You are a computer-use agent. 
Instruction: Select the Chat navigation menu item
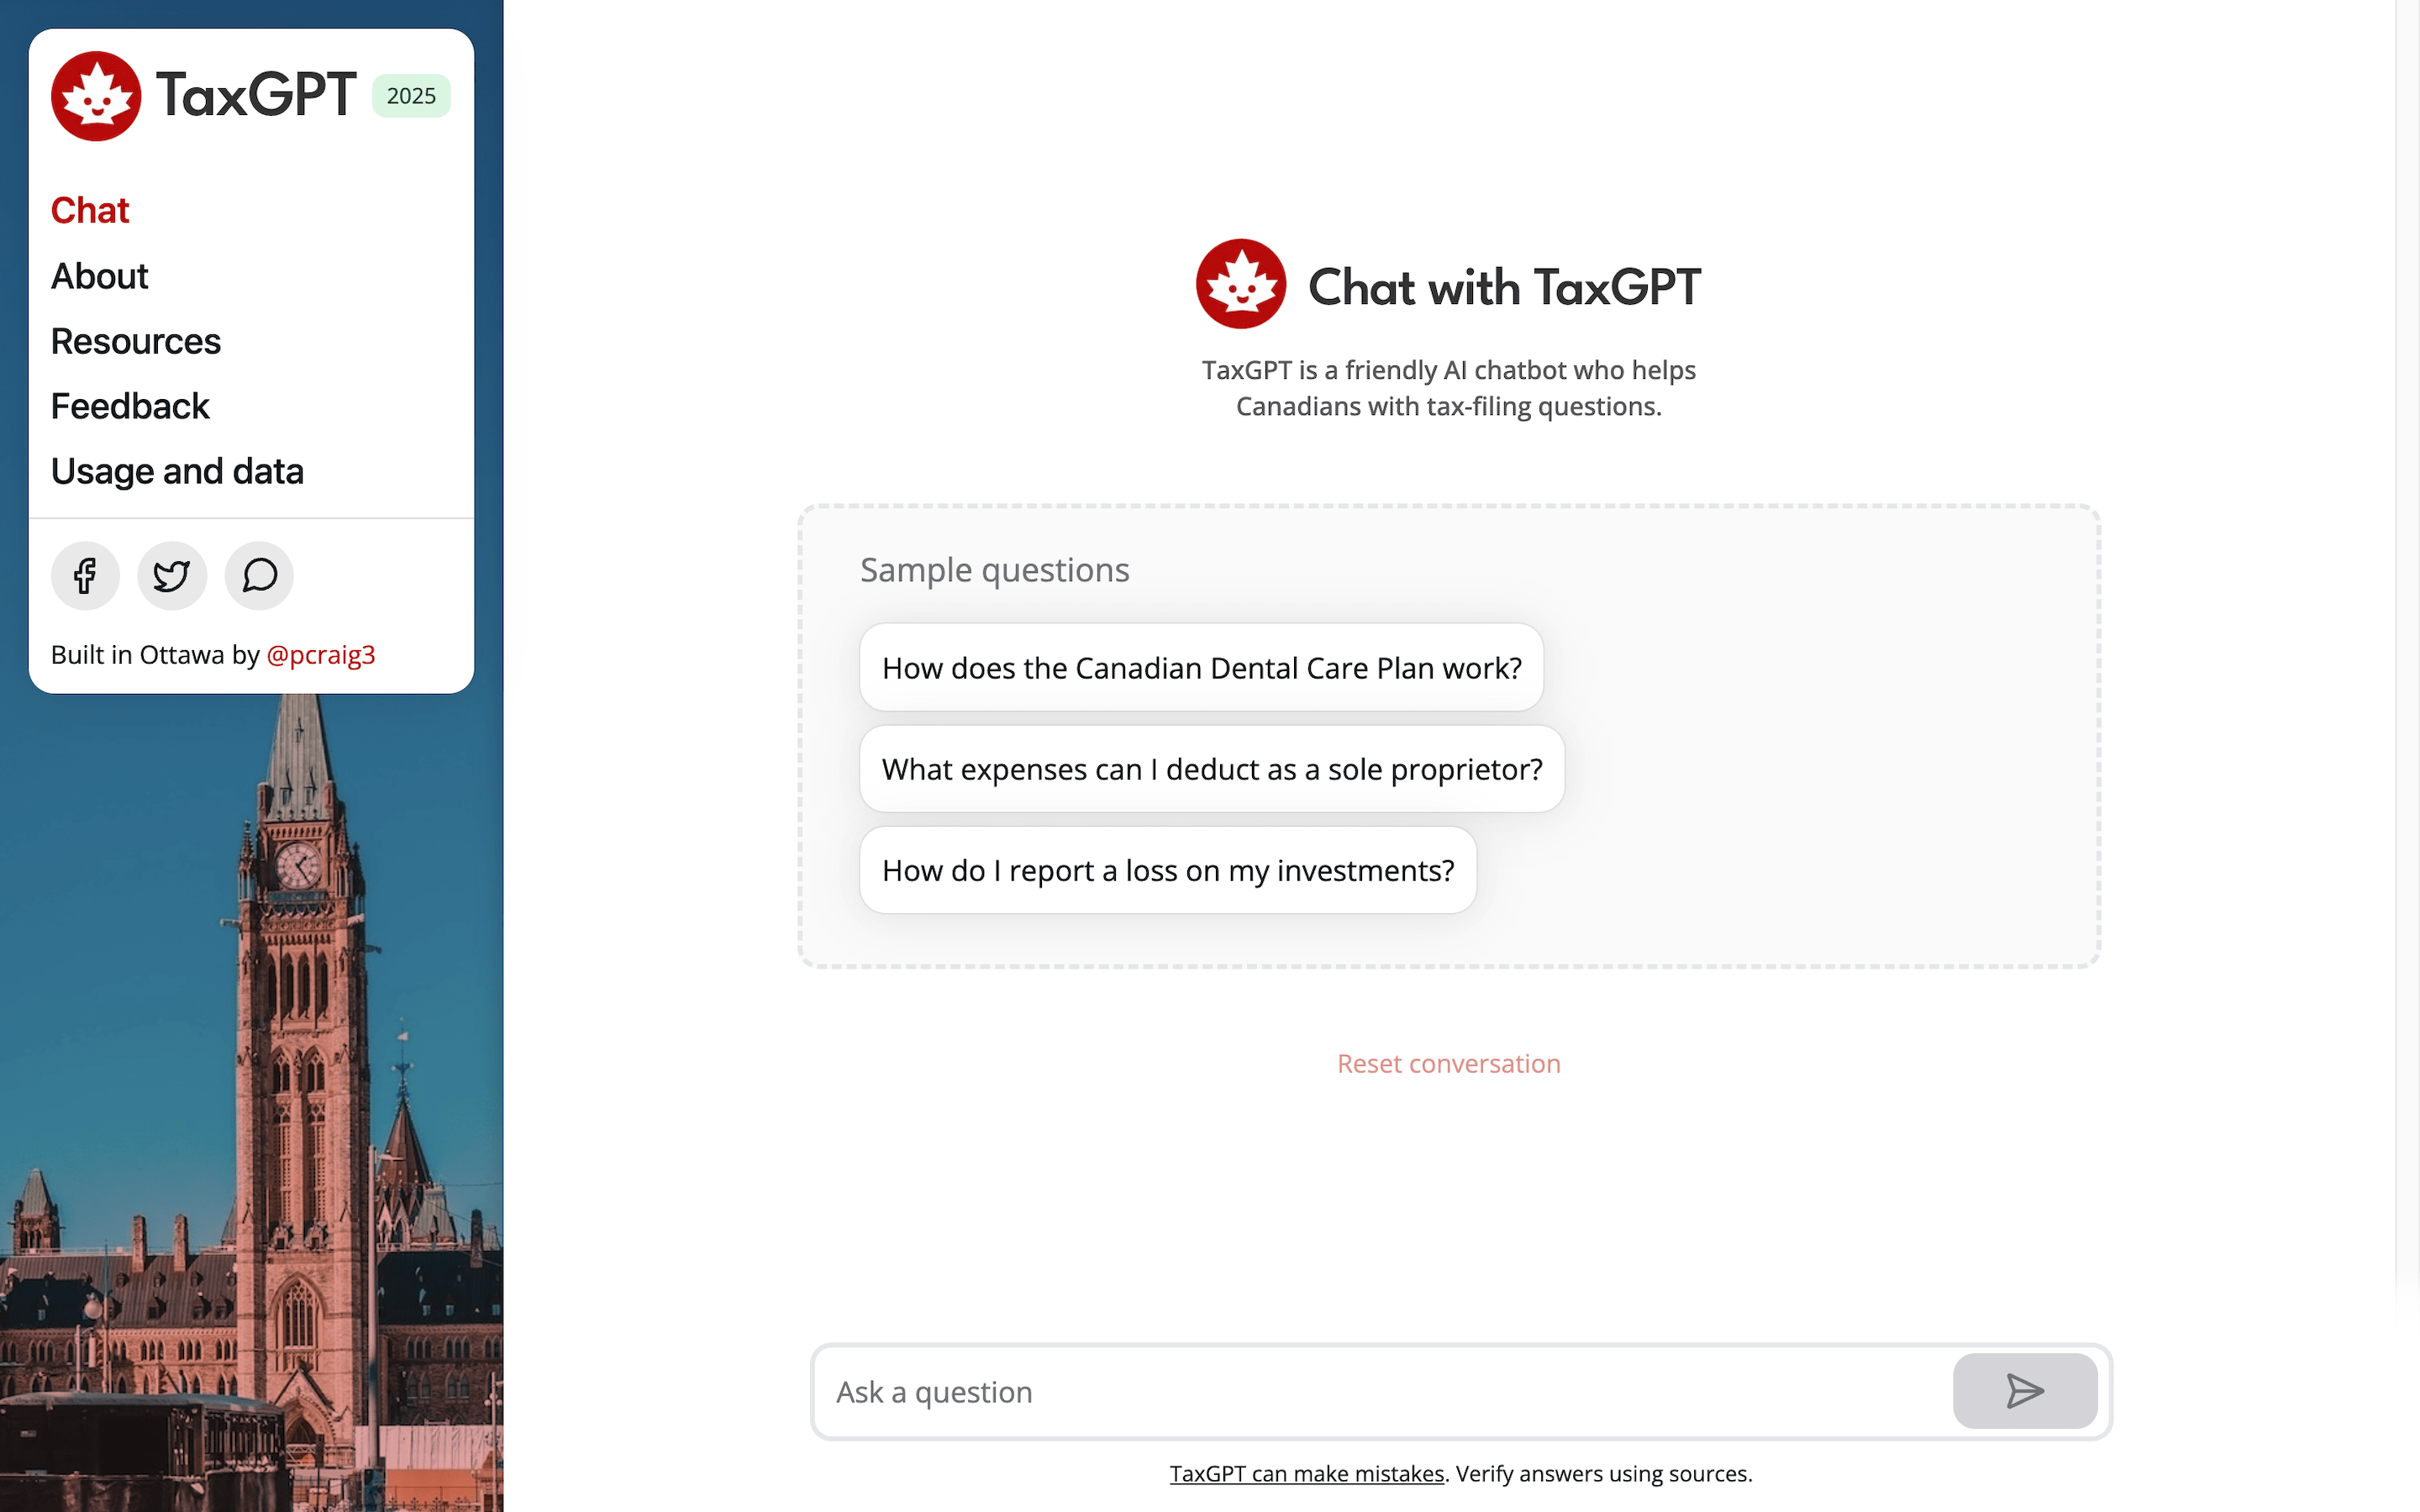click(91, 207)
